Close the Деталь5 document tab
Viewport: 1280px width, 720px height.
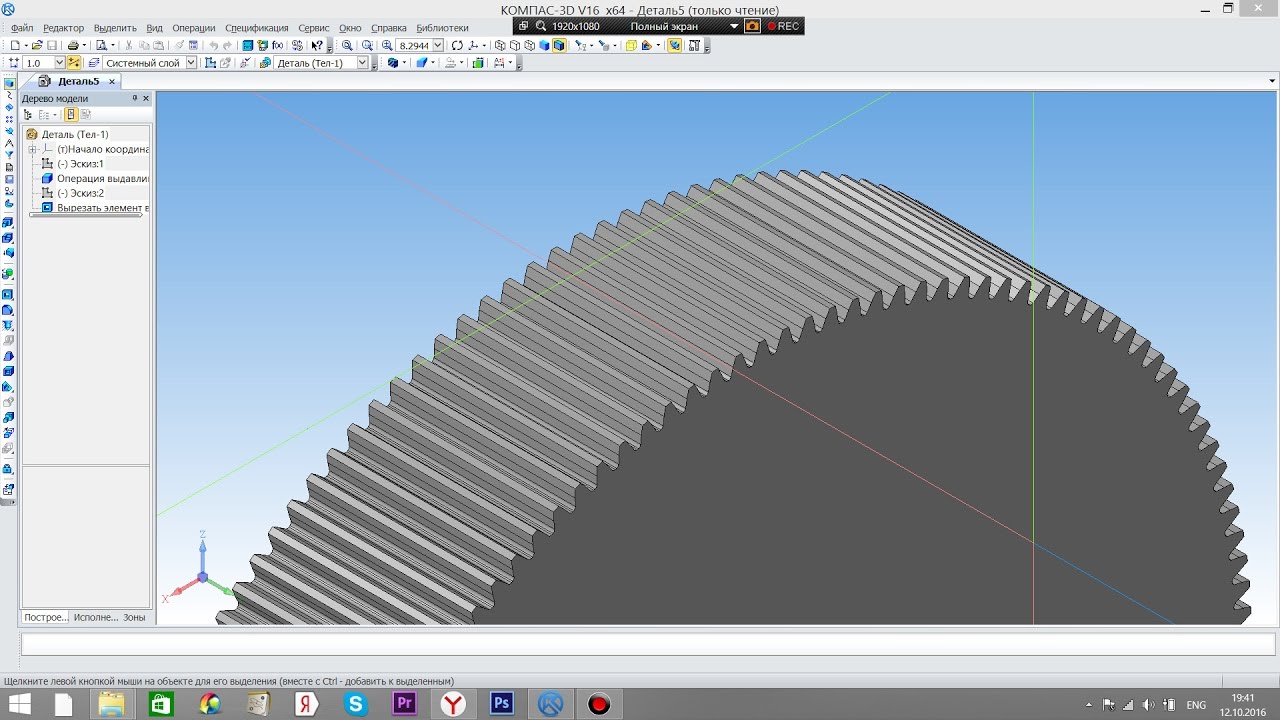click(112, 81)
